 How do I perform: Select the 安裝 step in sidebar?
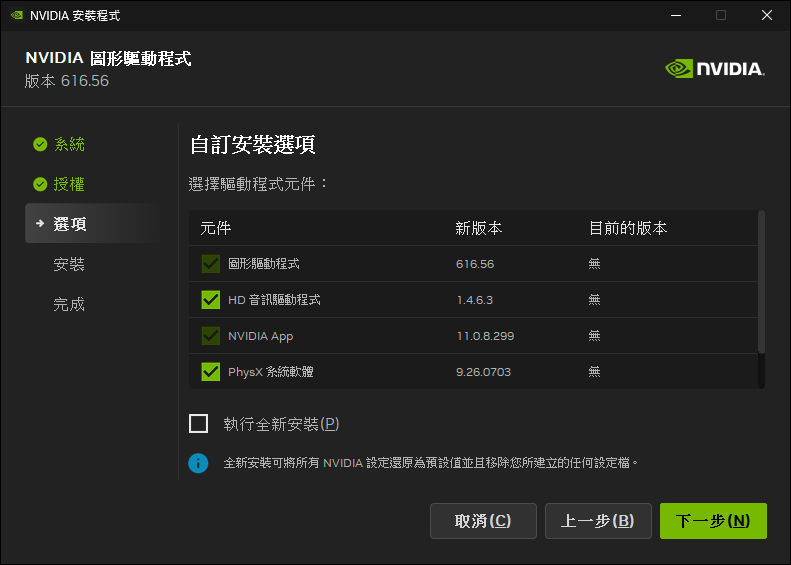tap(69, 264)
